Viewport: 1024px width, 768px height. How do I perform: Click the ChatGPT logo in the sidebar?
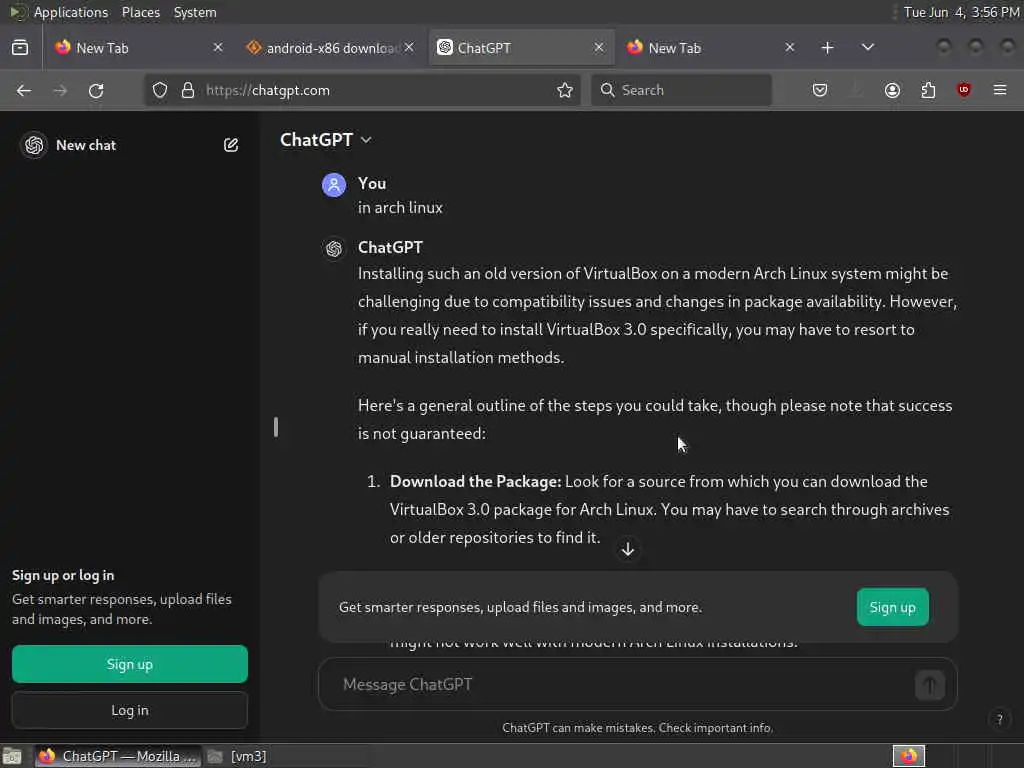pos(34,145)
